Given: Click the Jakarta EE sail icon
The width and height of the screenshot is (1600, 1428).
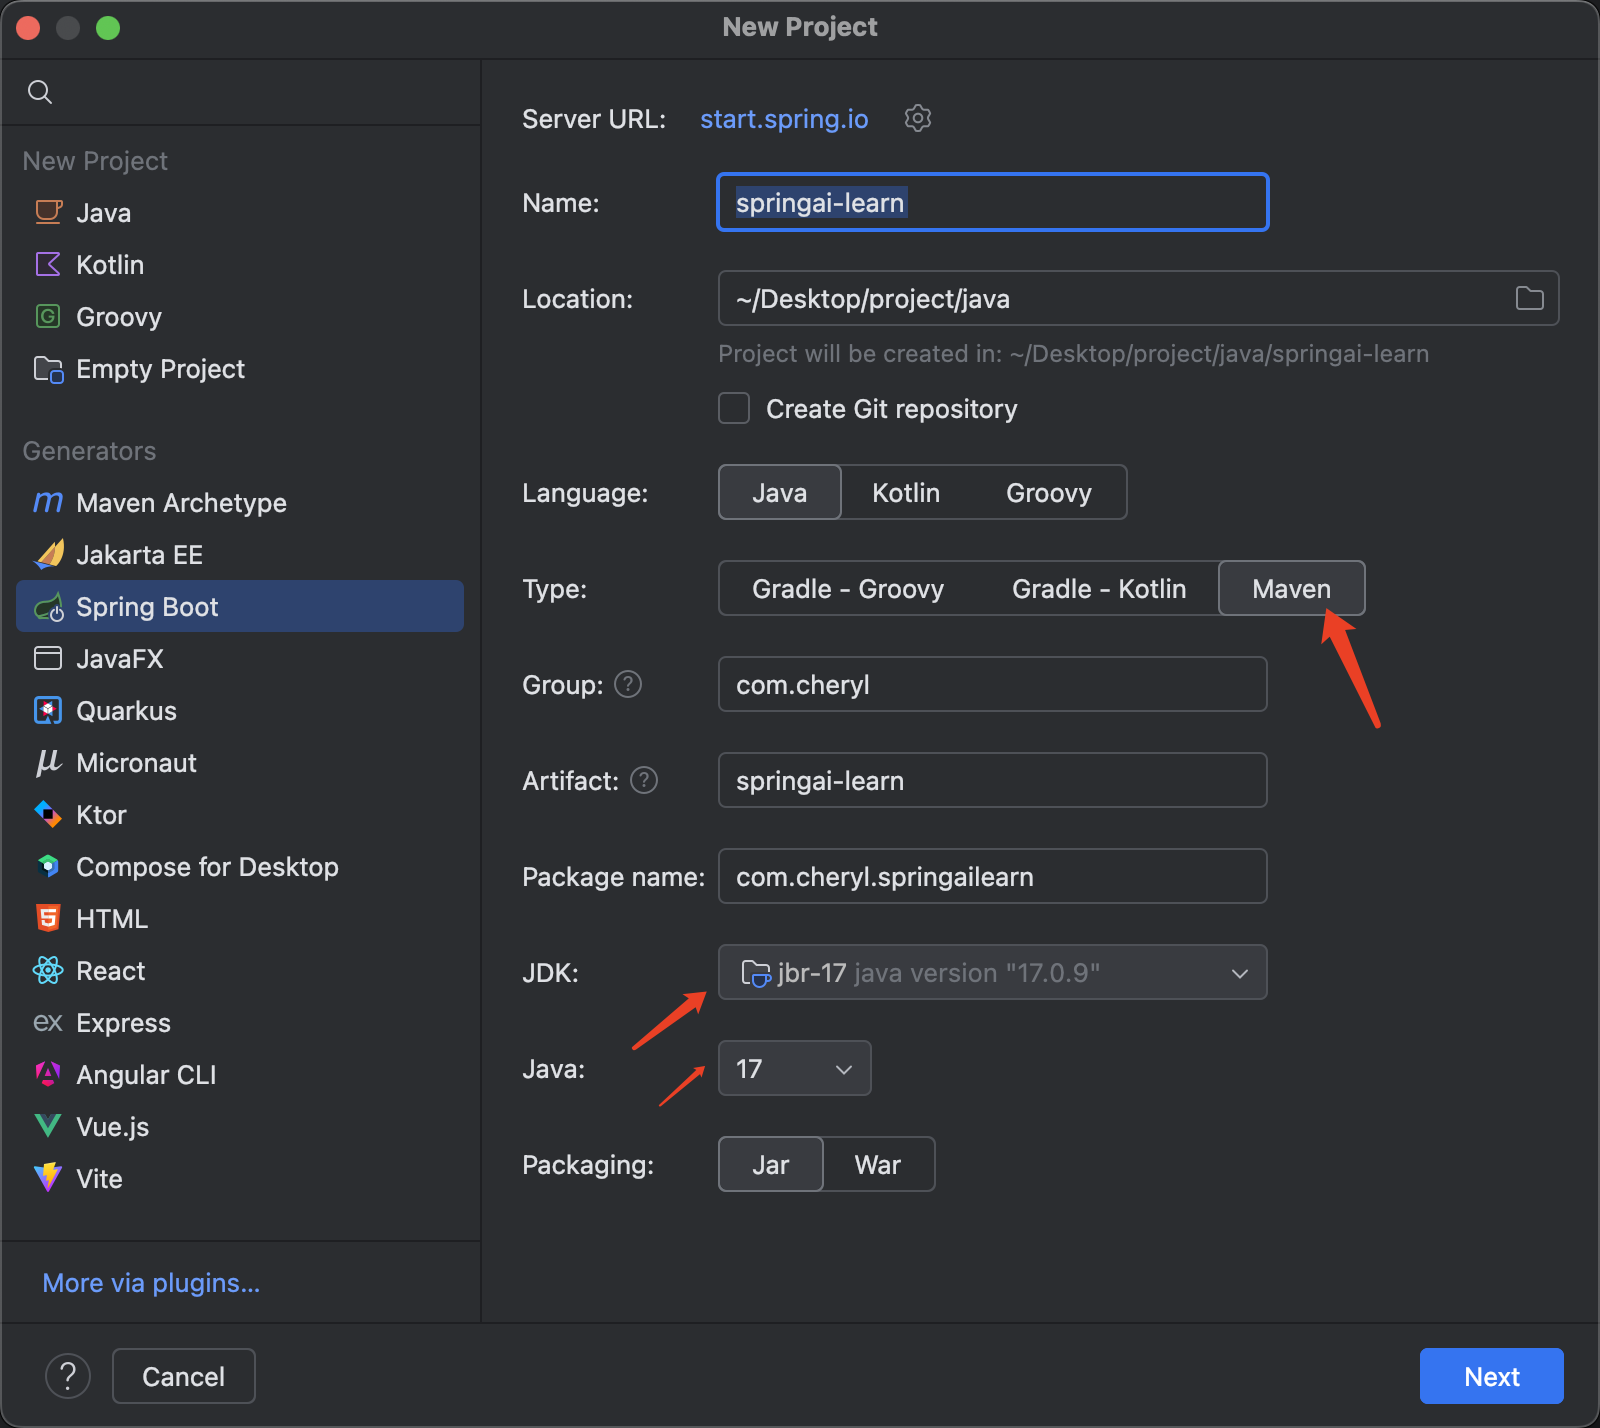Looking at the screenshot, I should (48, 554).
